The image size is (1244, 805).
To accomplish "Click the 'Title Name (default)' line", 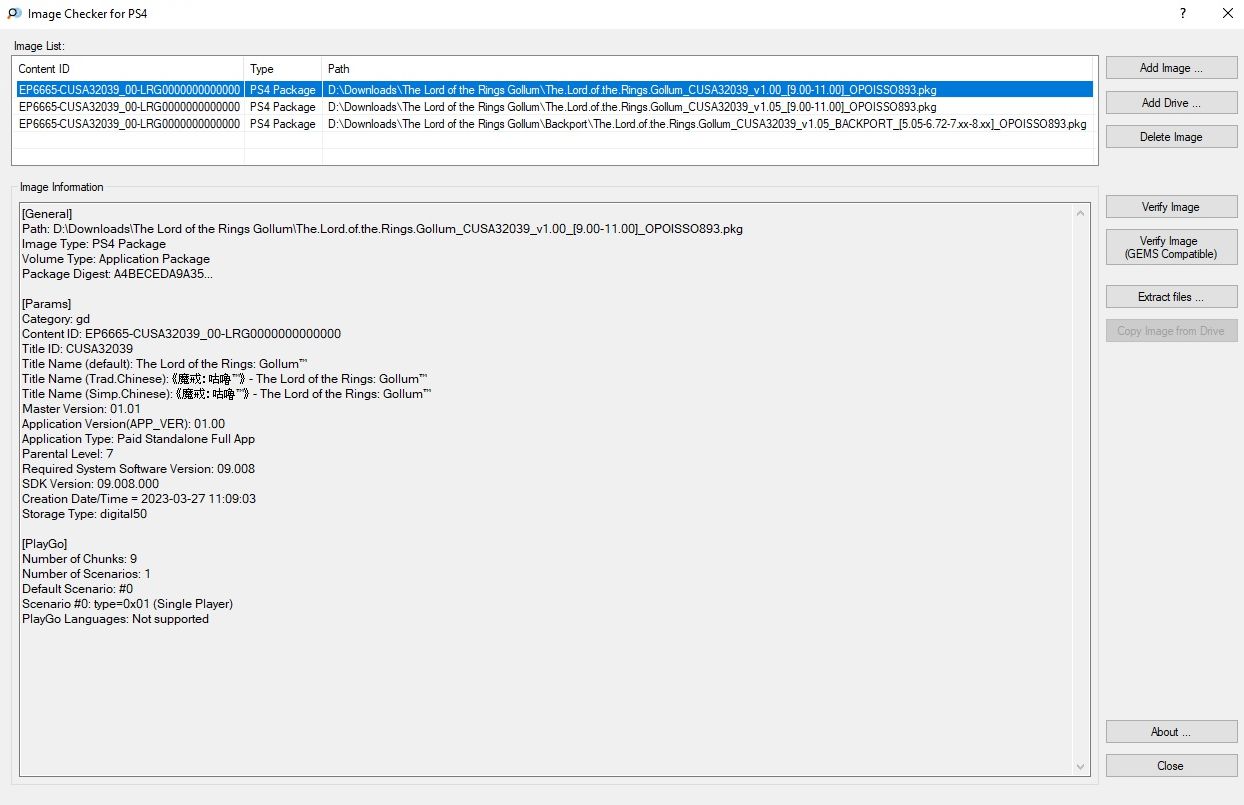I will [x=165, y=364].
